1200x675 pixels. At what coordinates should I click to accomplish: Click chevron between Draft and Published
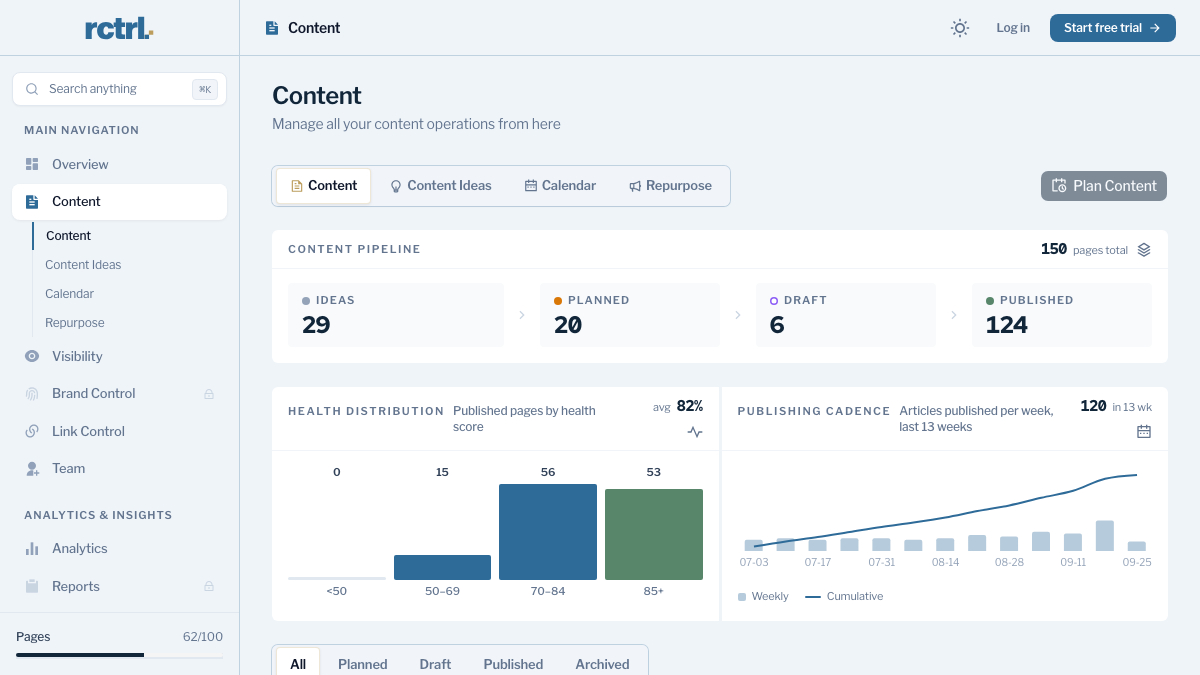954,315
